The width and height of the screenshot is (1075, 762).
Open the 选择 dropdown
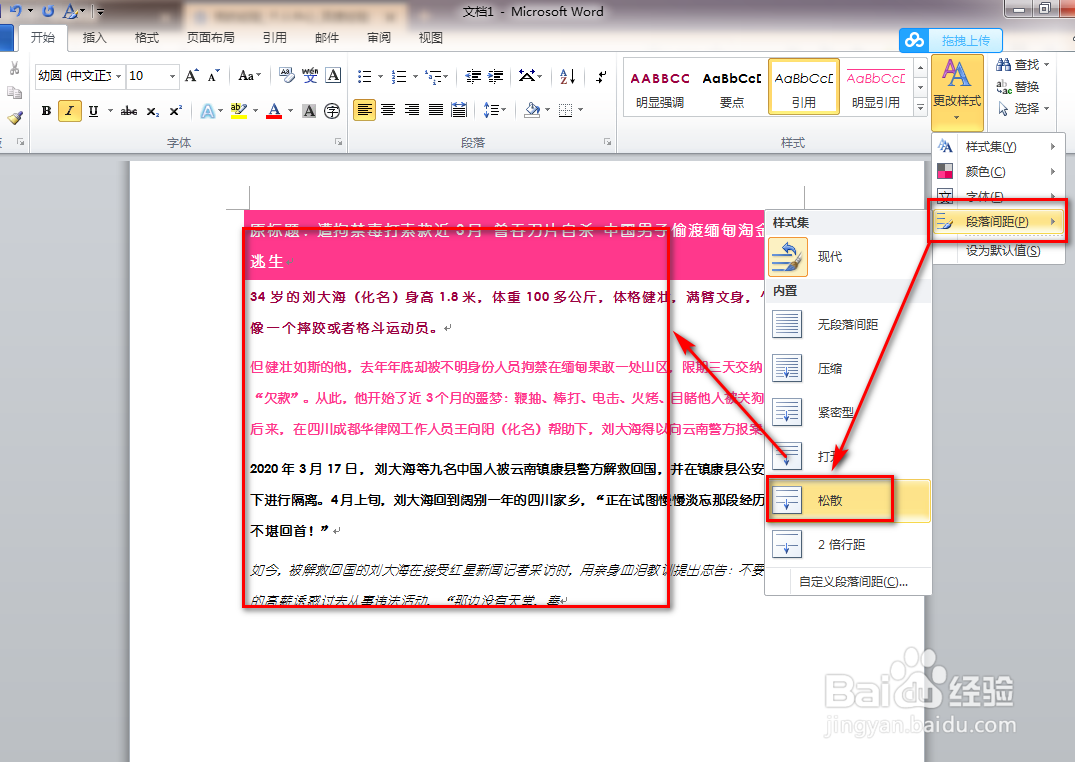1024,108
